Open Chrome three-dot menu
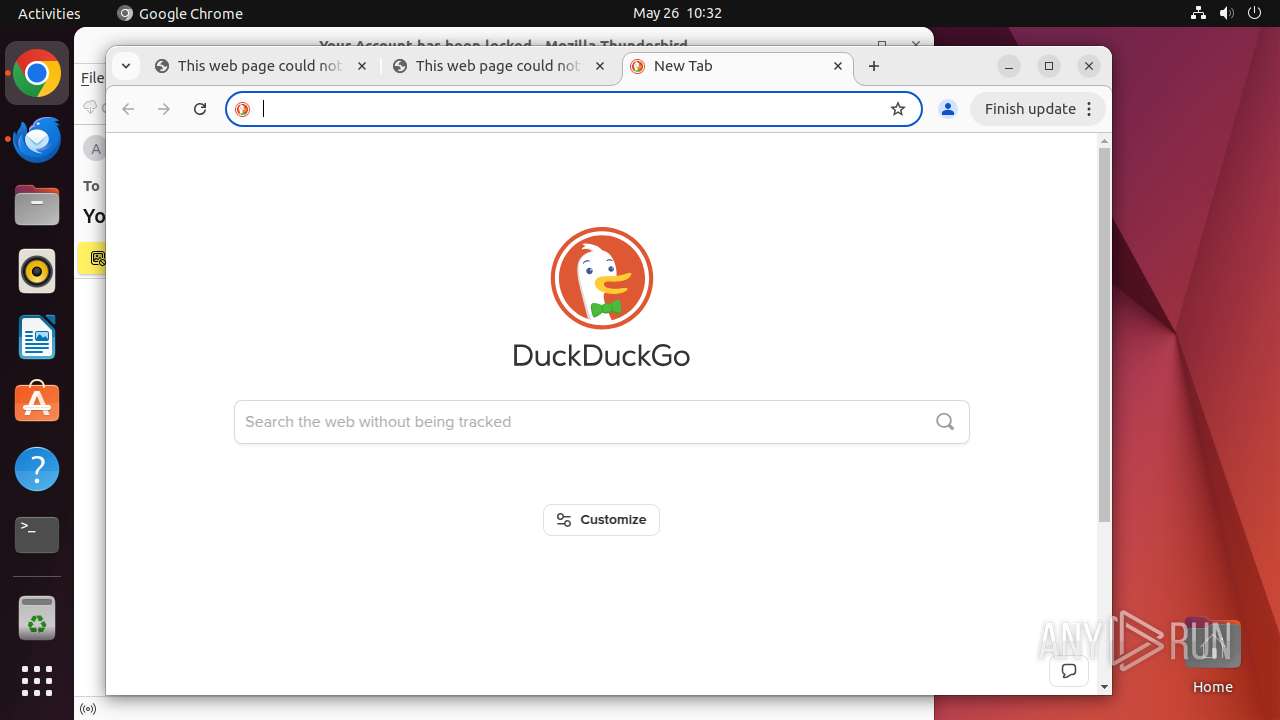1280x720 pixels. coord(1089,109)
